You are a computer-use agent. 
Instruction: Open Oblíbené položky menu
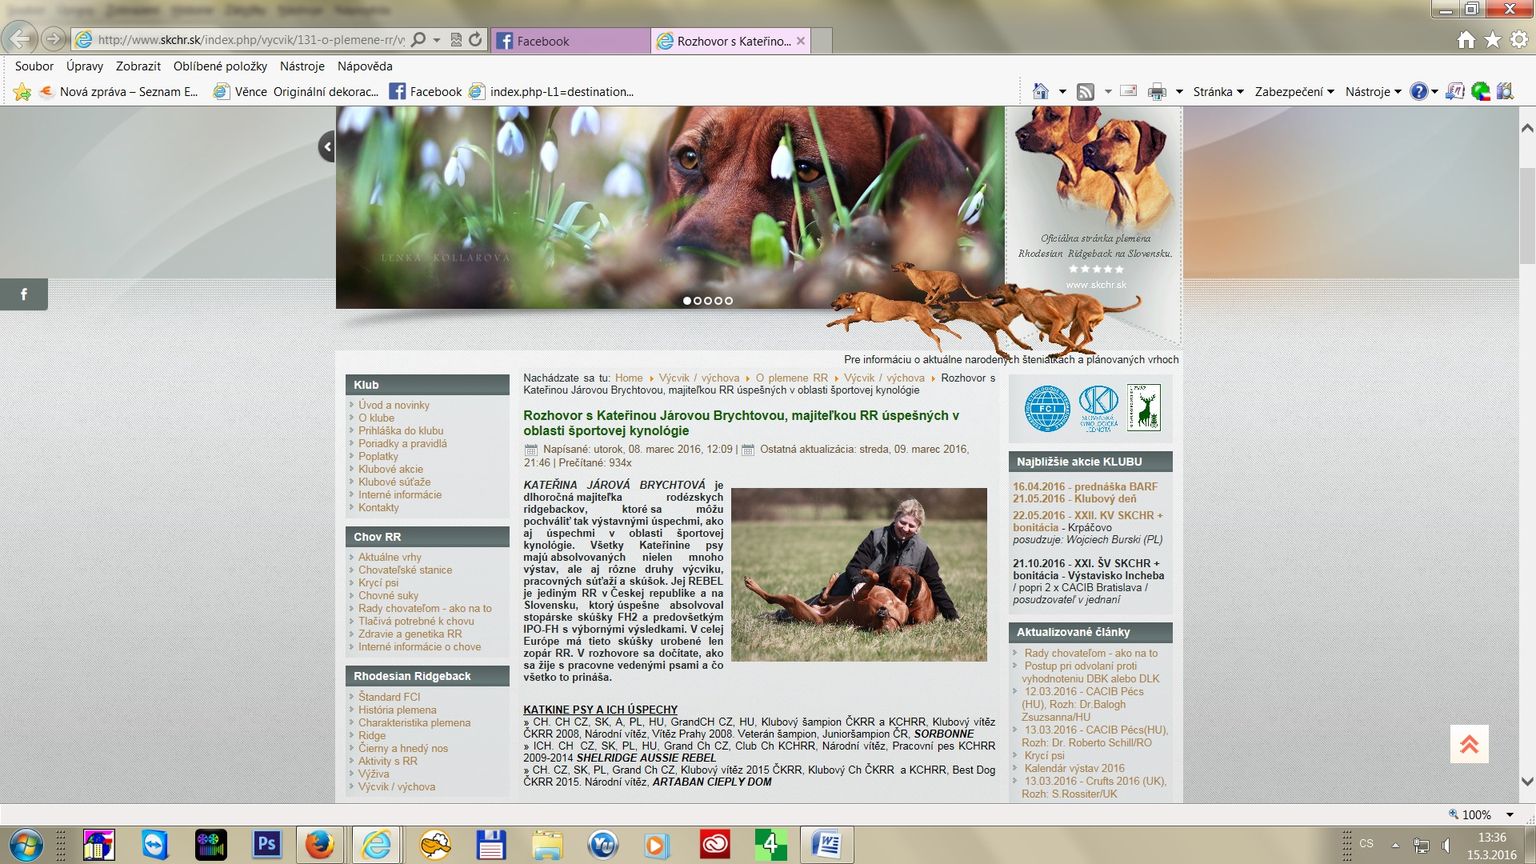pyautogui.click(x=220, y=66)
